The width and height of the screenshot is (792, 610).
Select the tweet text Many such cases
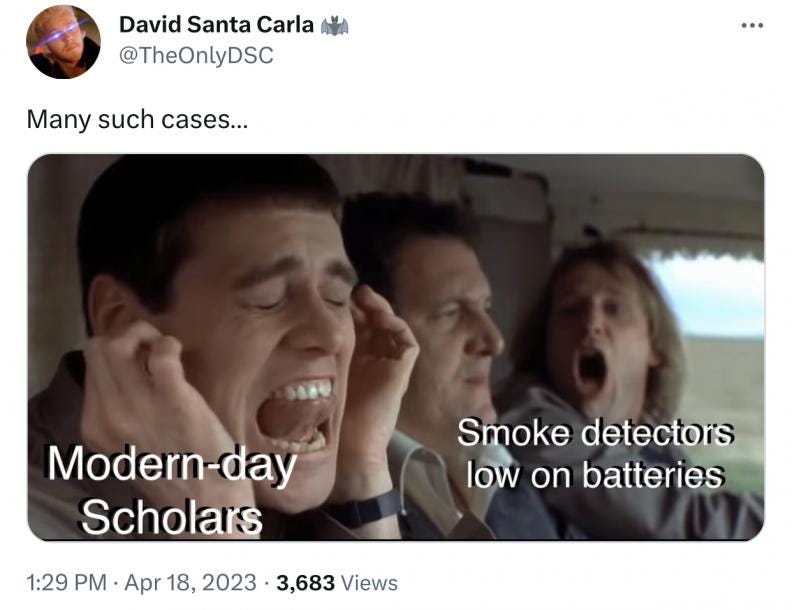click(x=137, y=120)
